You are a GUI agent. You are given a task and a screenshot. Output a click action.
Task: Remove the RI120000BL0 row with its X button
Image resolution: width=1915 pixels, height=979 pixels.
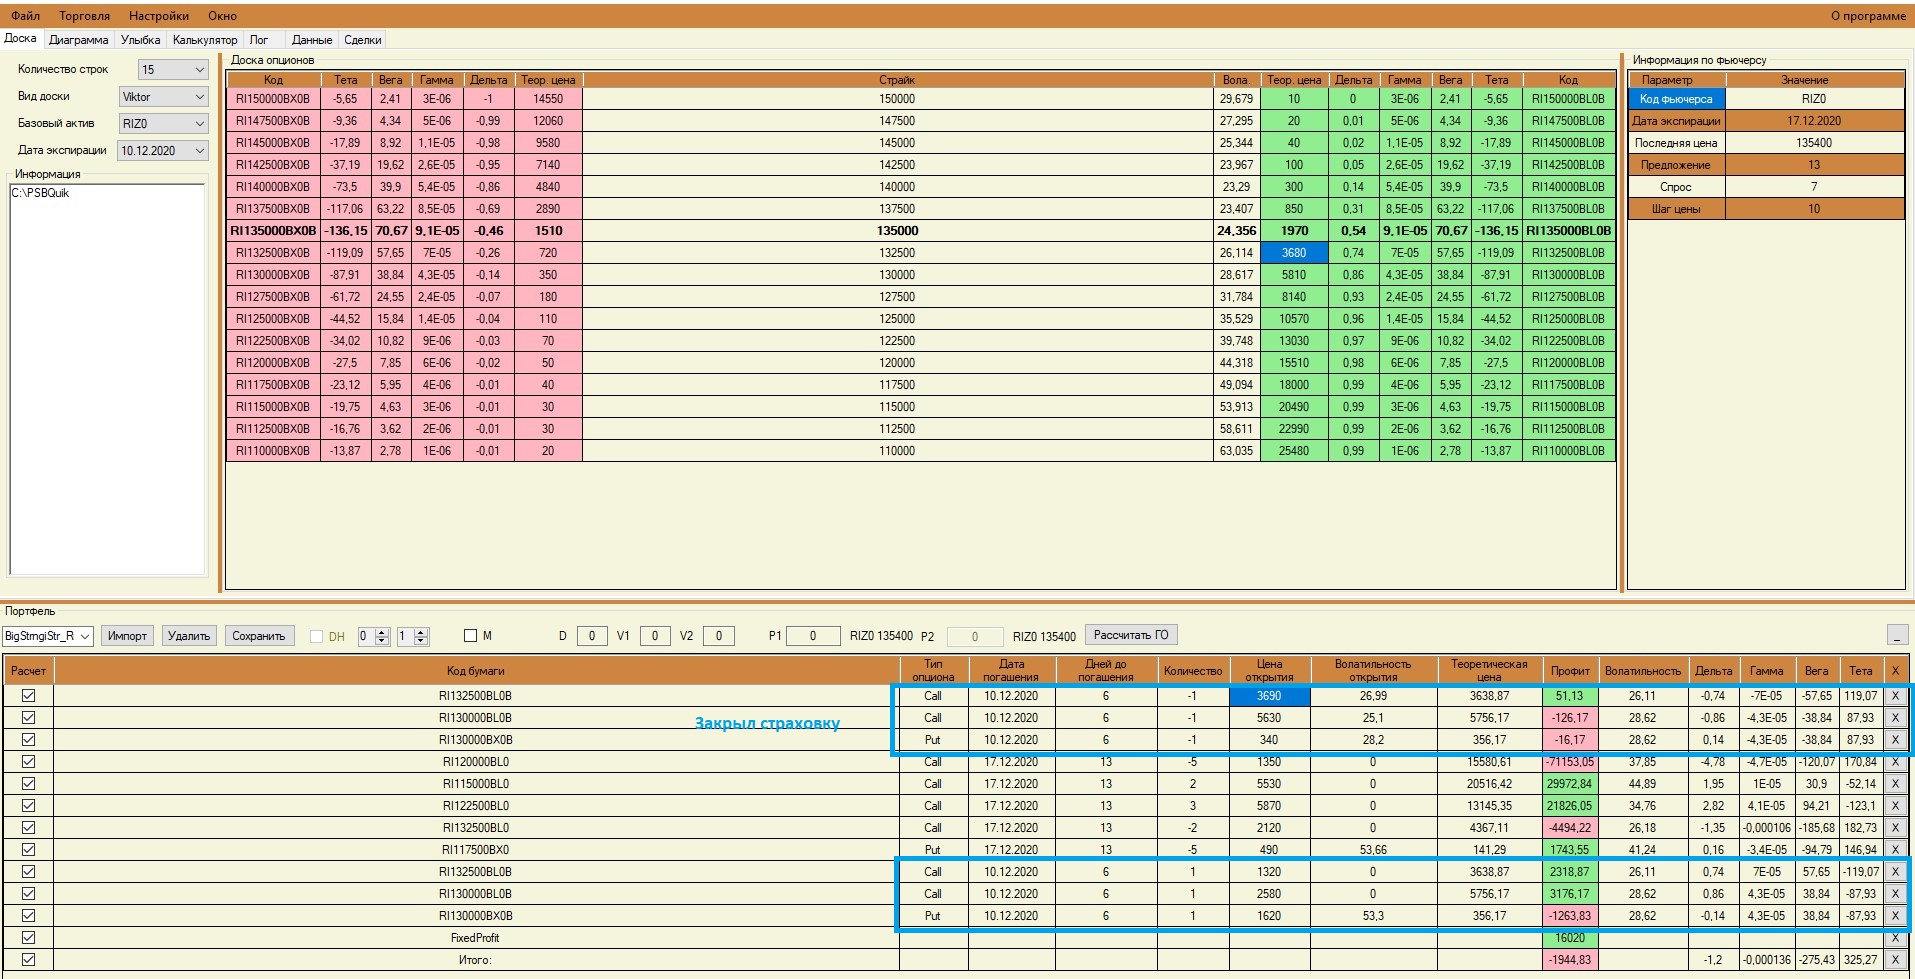[x=1895, y=762]
